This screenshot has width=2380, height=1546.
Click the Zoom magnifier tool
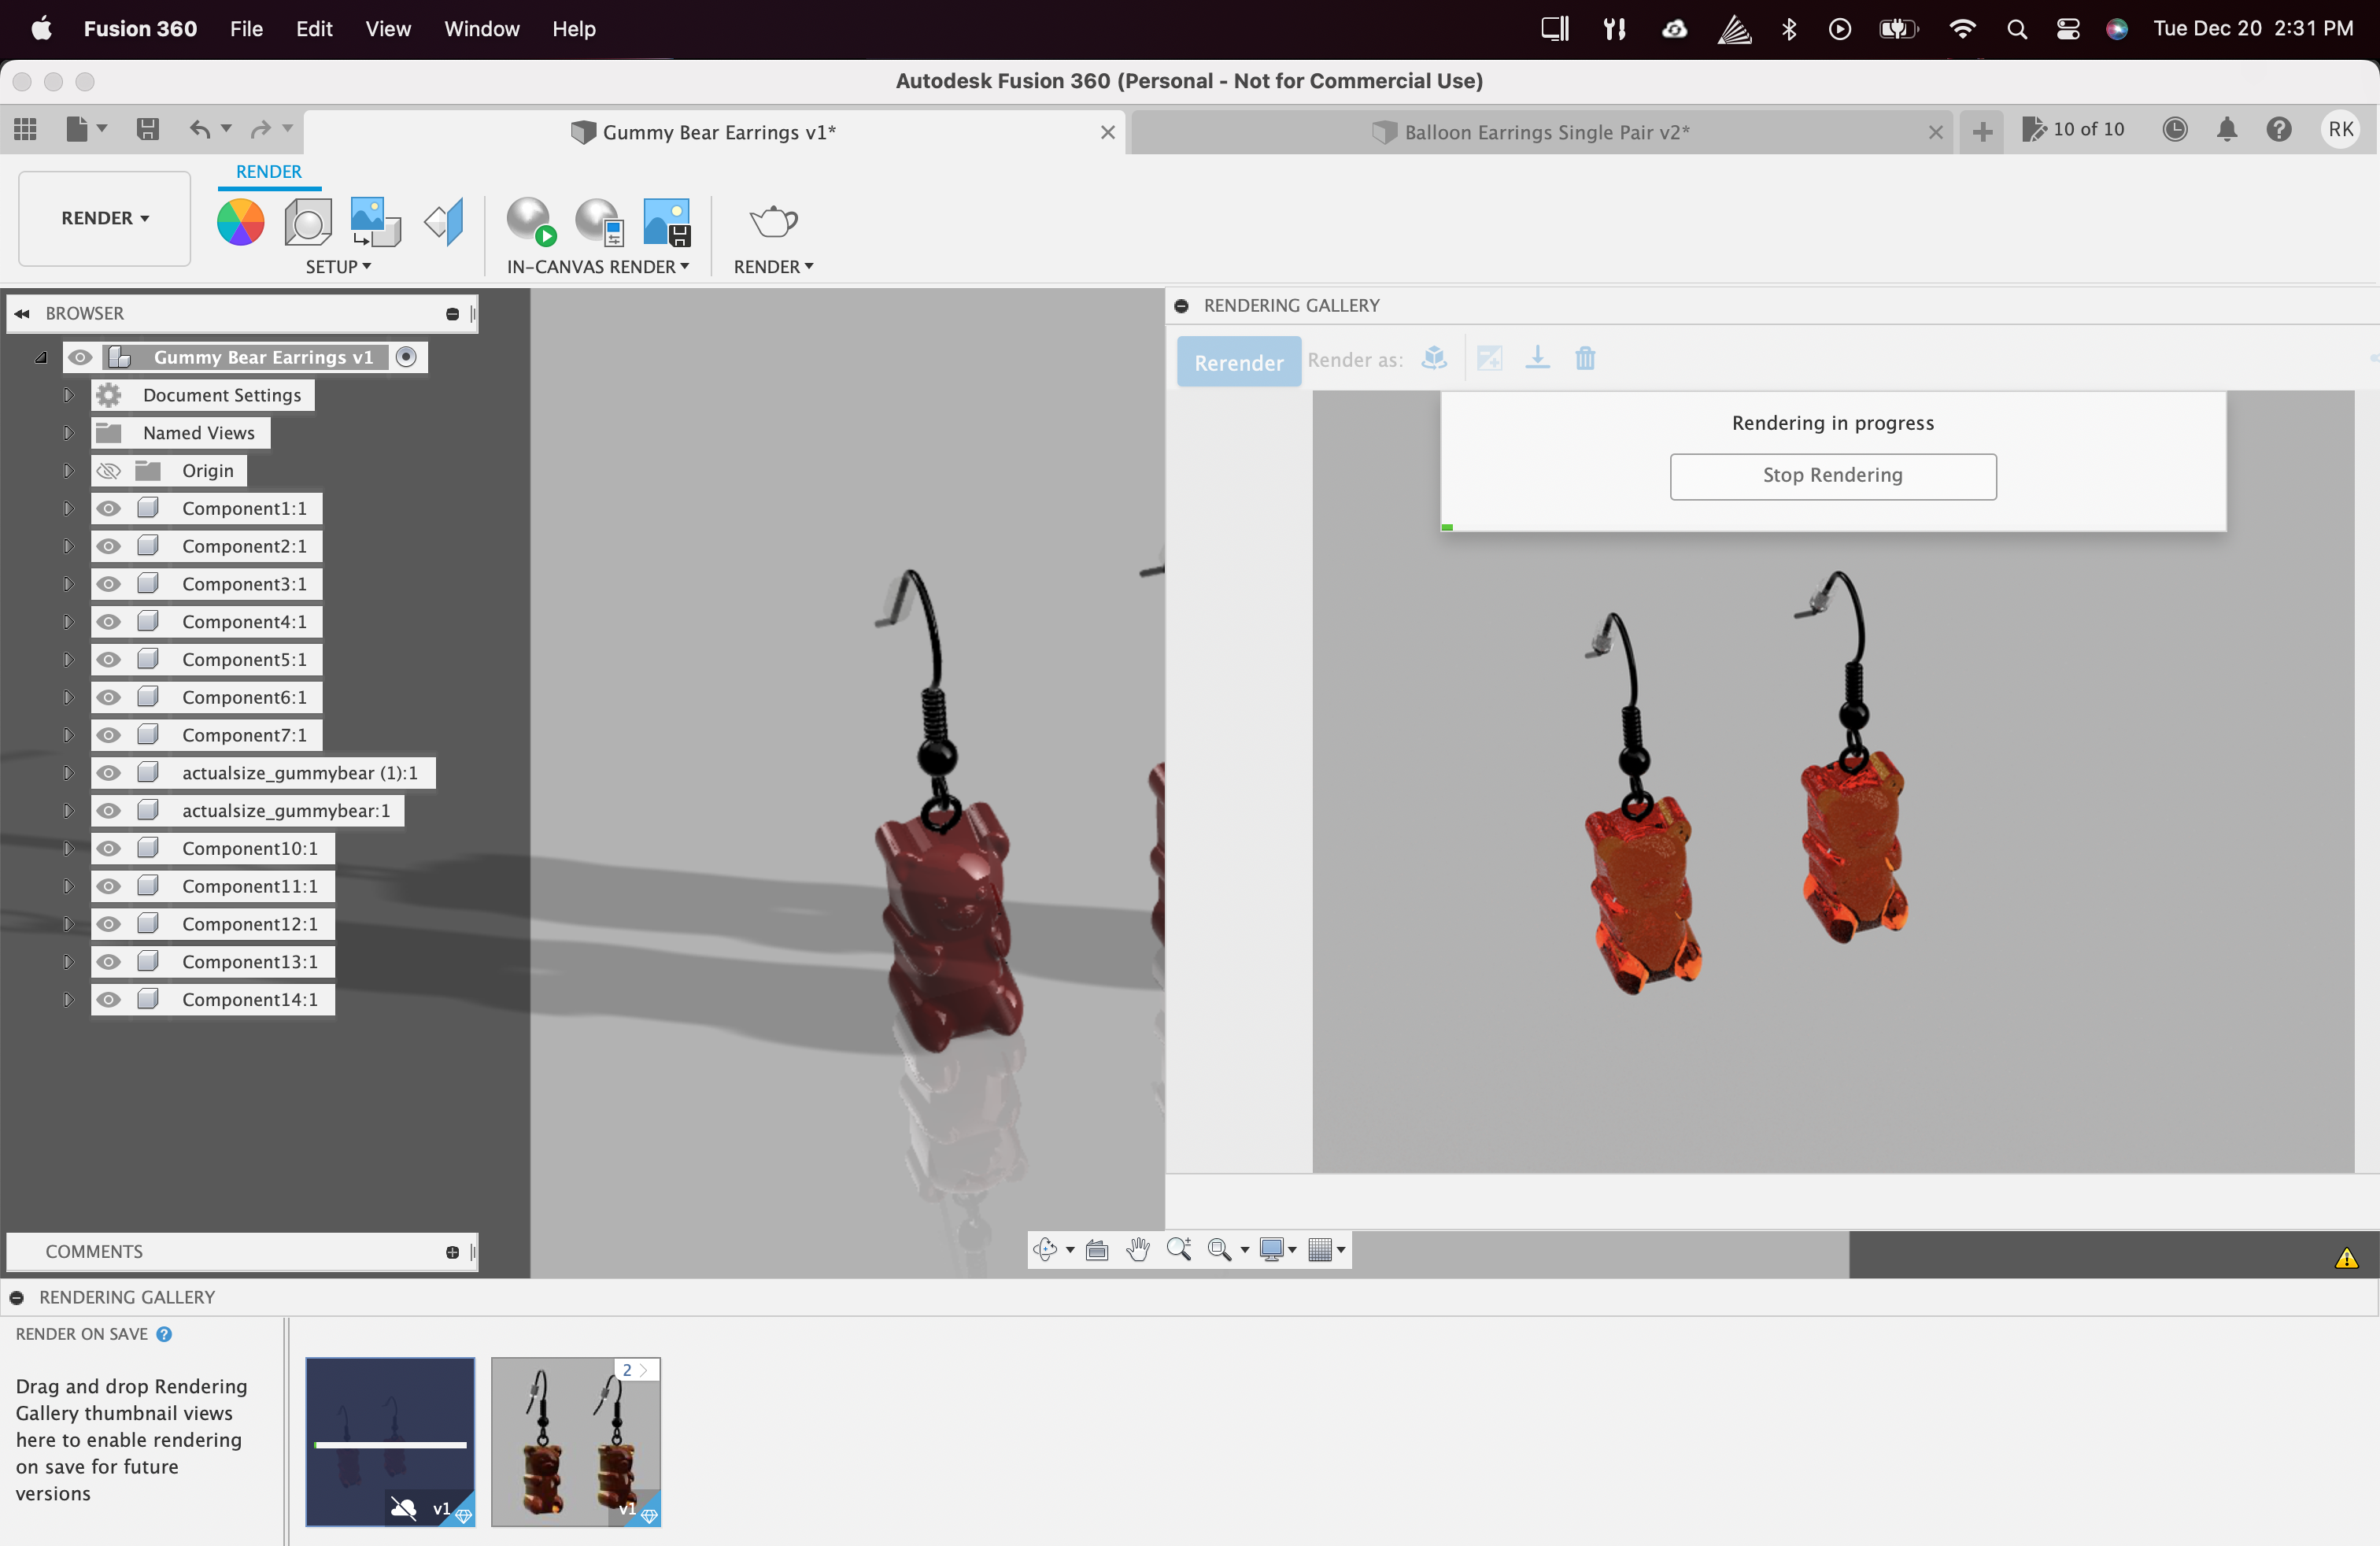1178,1249
